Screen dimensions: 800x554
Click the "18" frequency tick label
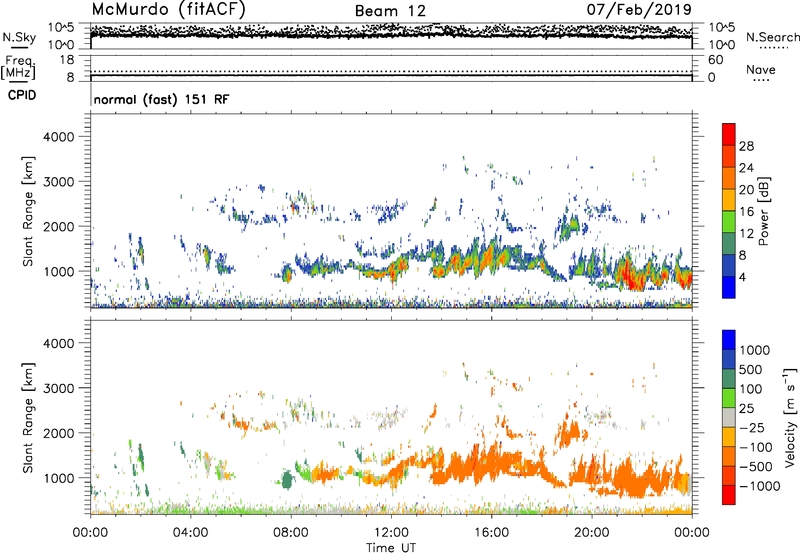tap(67, 60)
